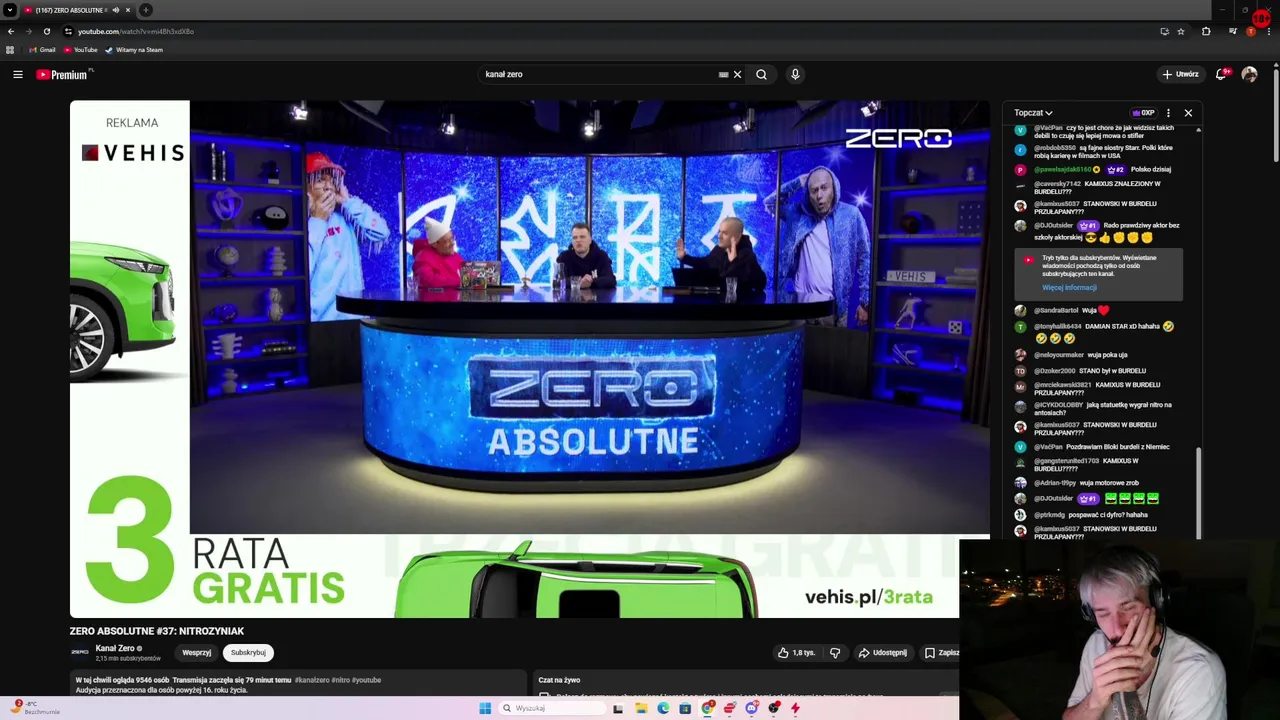The height and width of the screenshot is (720, 1280).
Task: Click the #kanałzero hashtag
Action: (x=312, y=680)
